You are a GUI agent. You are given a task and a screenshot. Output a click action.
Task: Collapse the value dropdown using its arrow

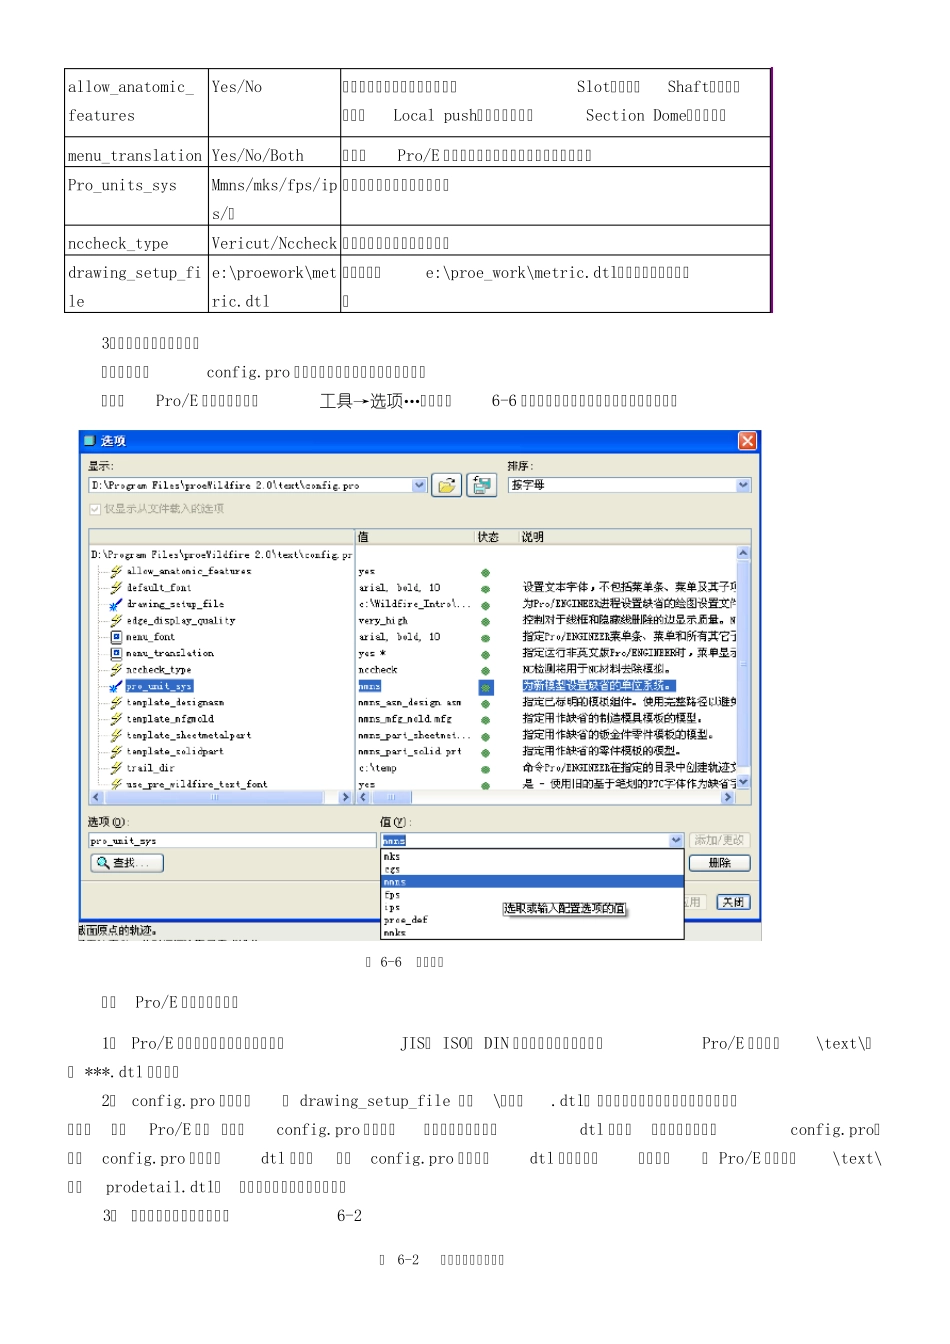click(x=676, y=840)
